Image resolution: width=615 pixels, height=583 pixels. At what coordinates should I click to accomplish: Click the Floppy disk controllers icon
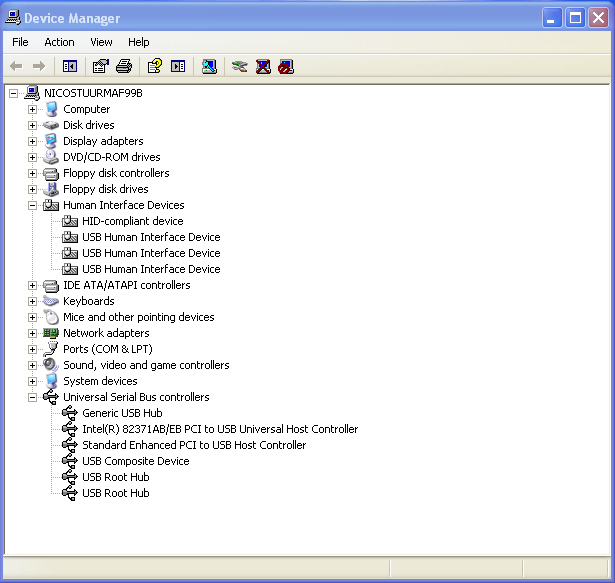51,173
